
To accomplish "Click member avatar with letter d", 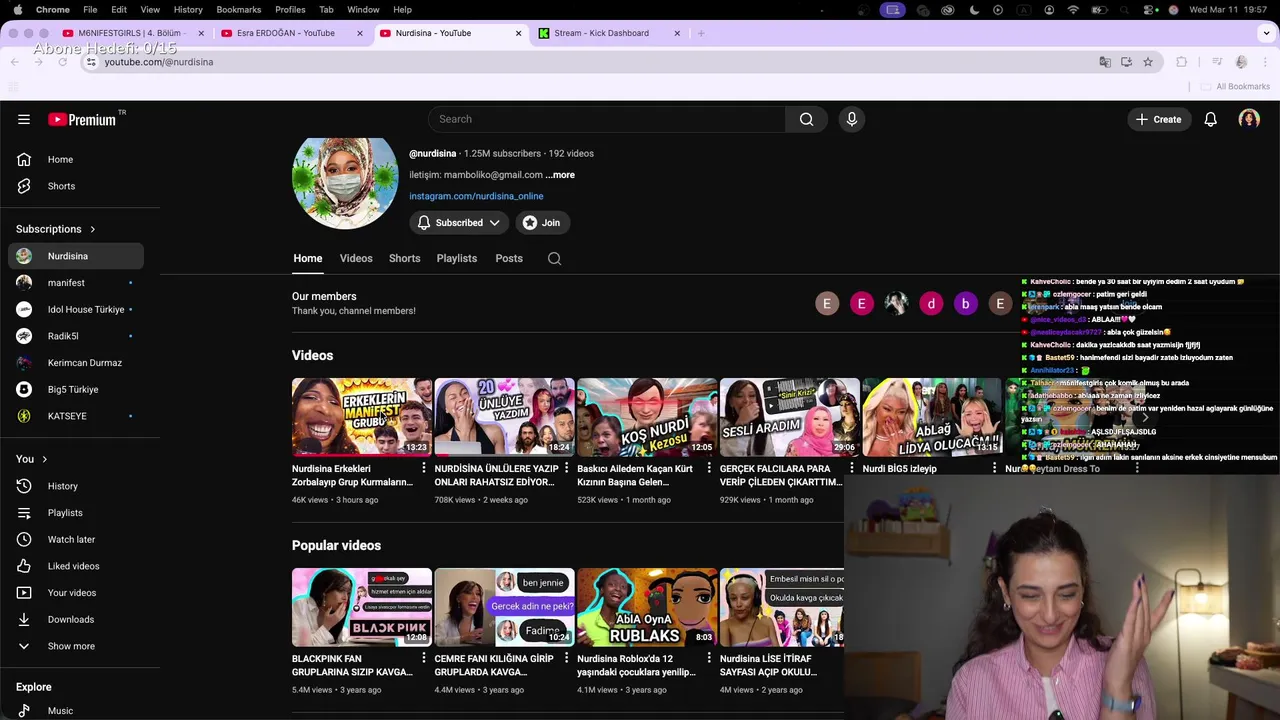I will [x=931, y=304].
